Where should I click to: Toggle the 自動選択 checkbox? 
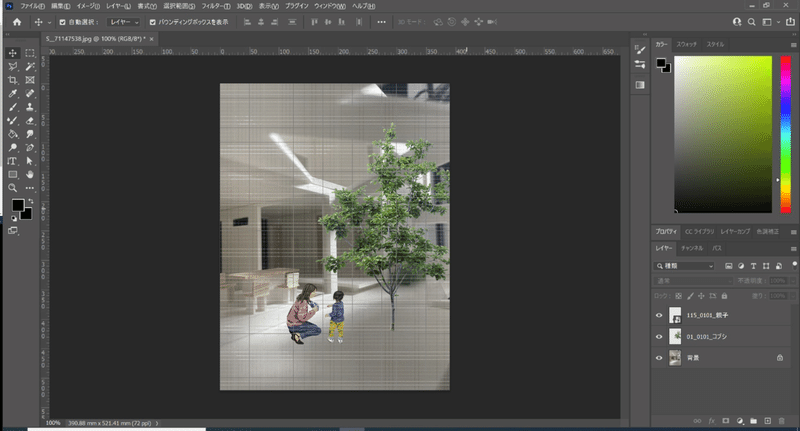pyautogui.click(x=62, y=22)
